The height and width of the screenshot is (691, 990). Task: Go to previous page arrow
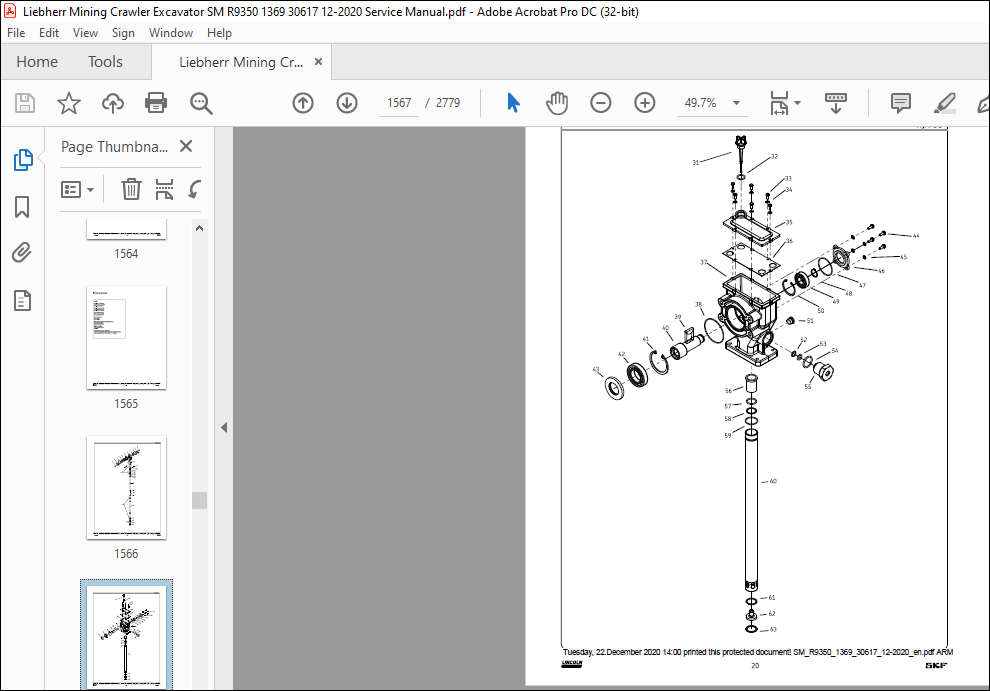[303, 103]
